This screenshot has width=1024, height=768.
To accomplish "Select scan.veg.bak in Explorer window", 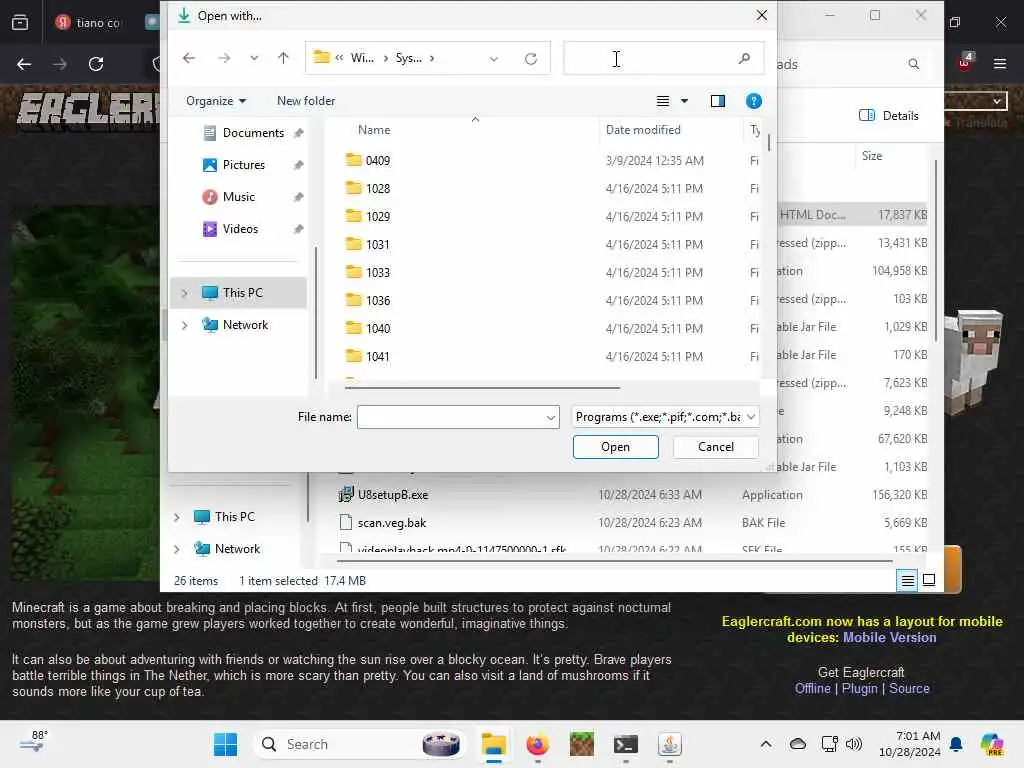I will click(x=391, y=523).
